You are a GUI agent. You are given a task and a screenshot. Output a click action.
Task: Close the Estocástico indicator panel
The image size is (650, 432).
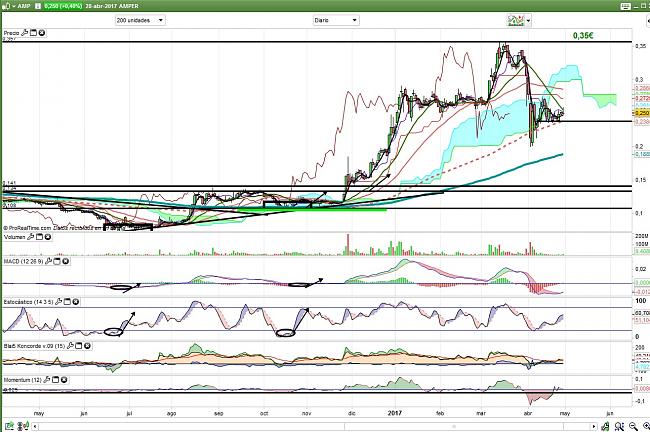(x=76, y=302)
